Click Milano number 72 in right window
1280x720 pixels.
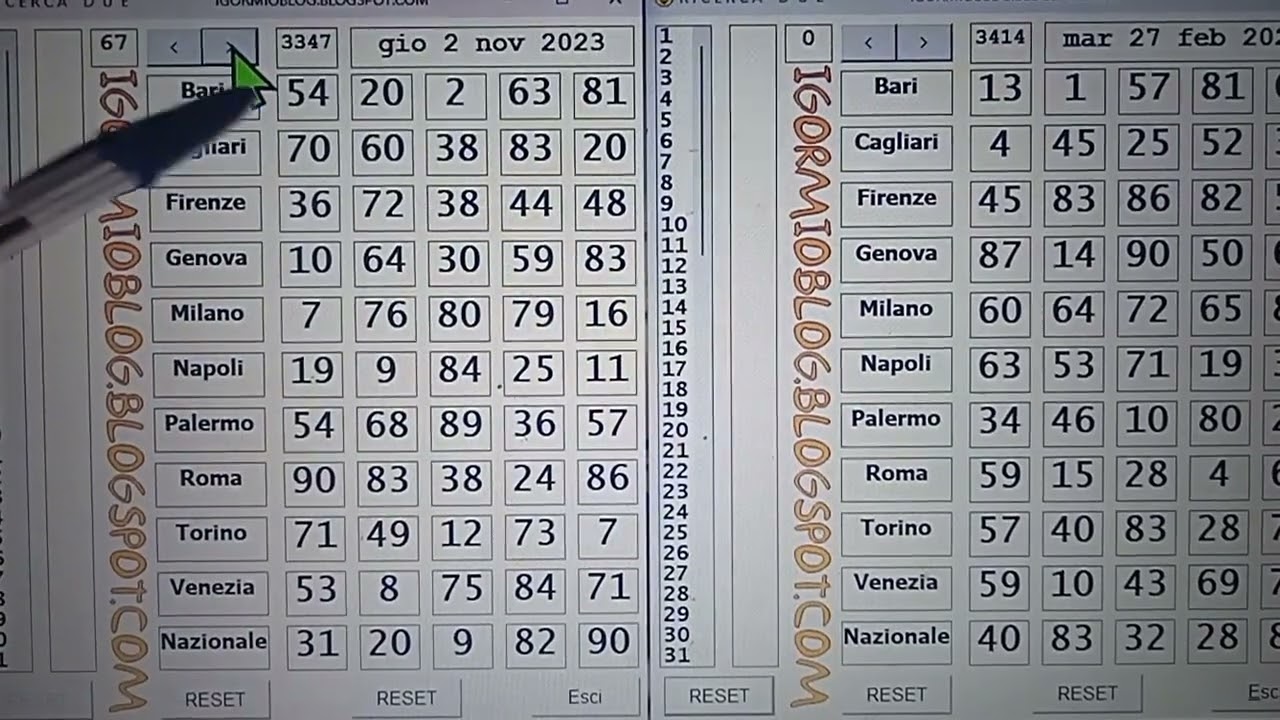point(1147,311)
